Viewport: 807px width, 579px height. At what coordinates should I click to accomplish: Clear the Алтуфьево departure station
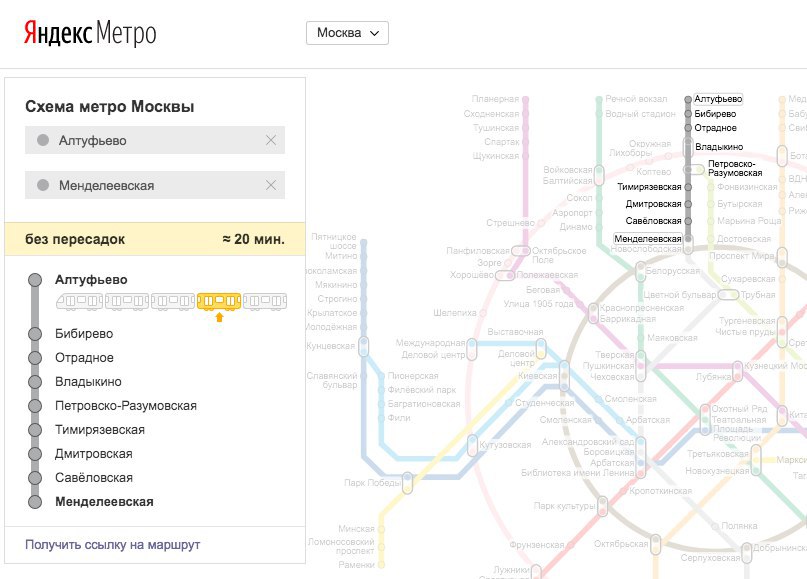271,141
